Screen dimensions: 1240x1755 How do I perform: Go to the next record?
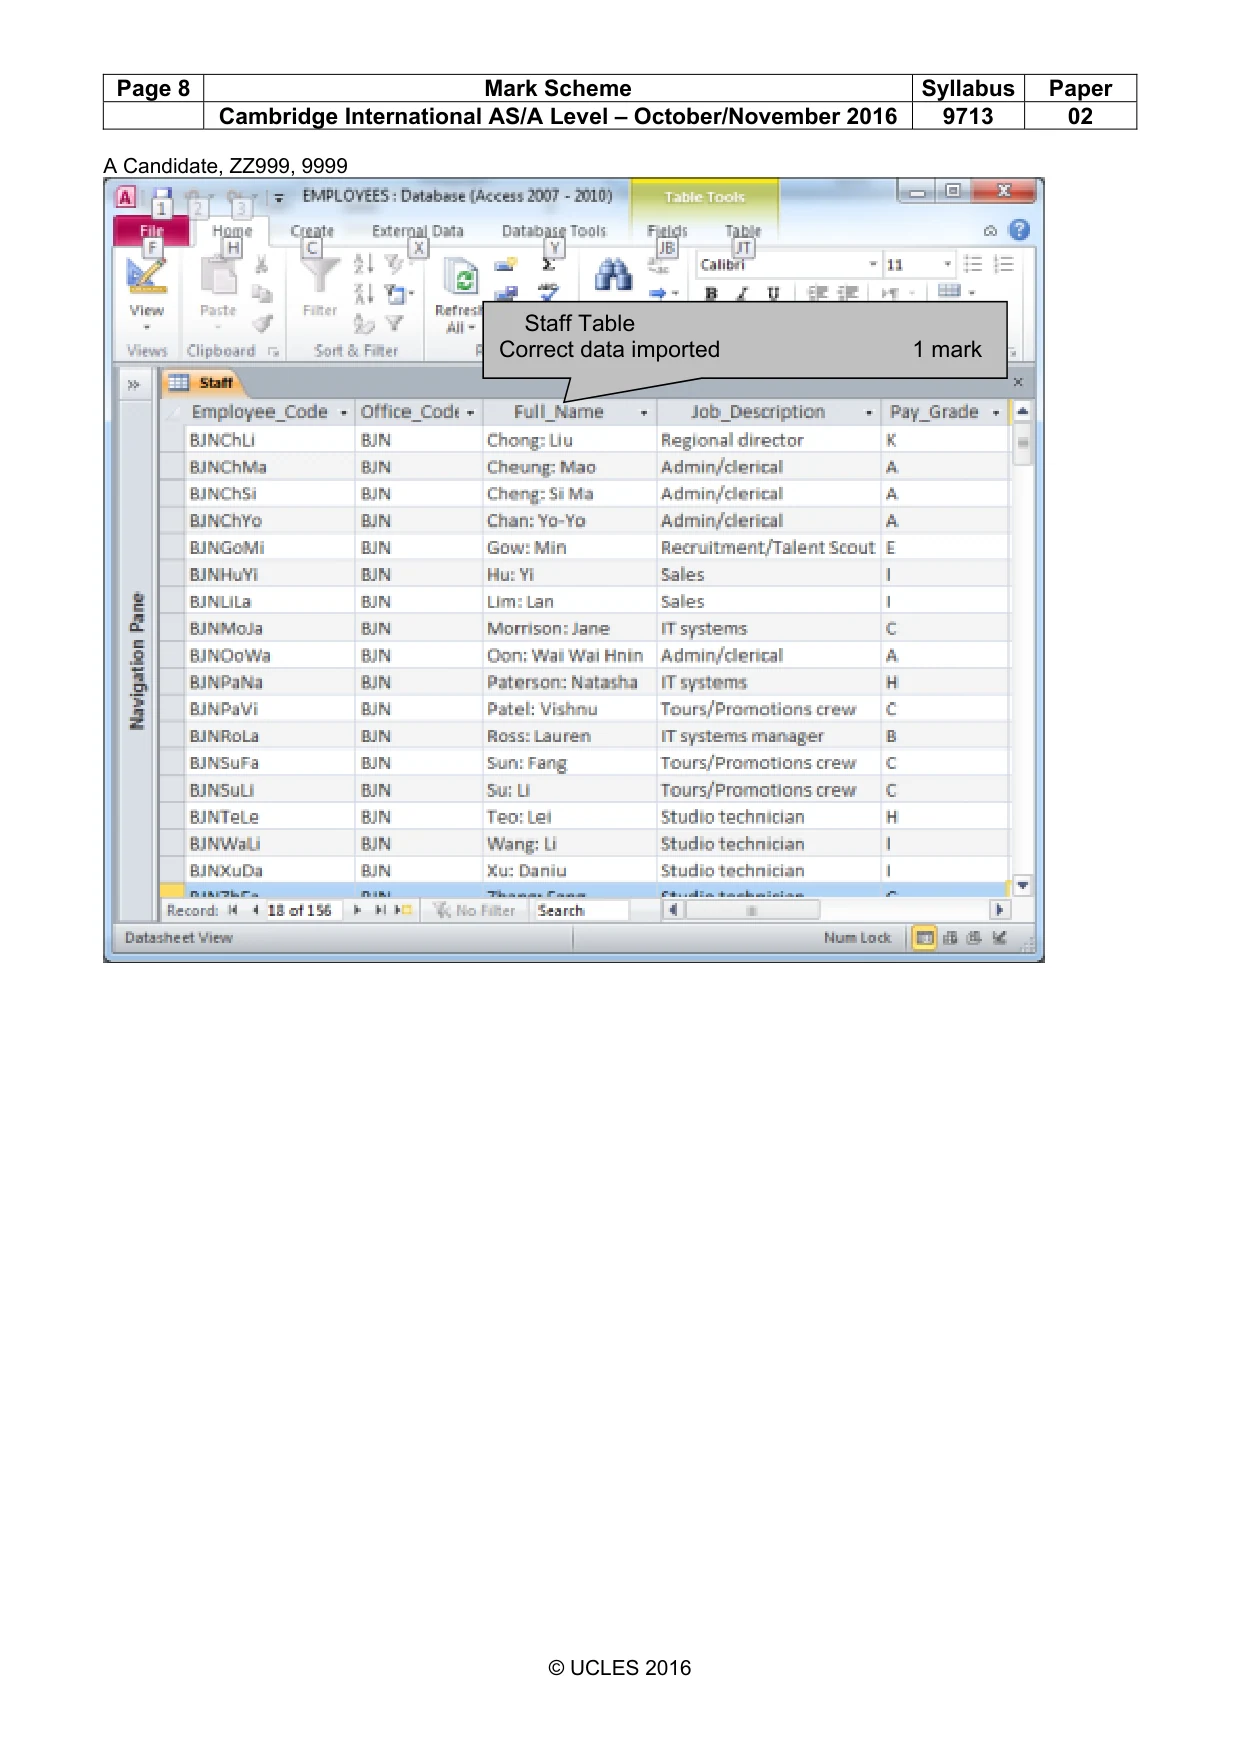[357, 910]
